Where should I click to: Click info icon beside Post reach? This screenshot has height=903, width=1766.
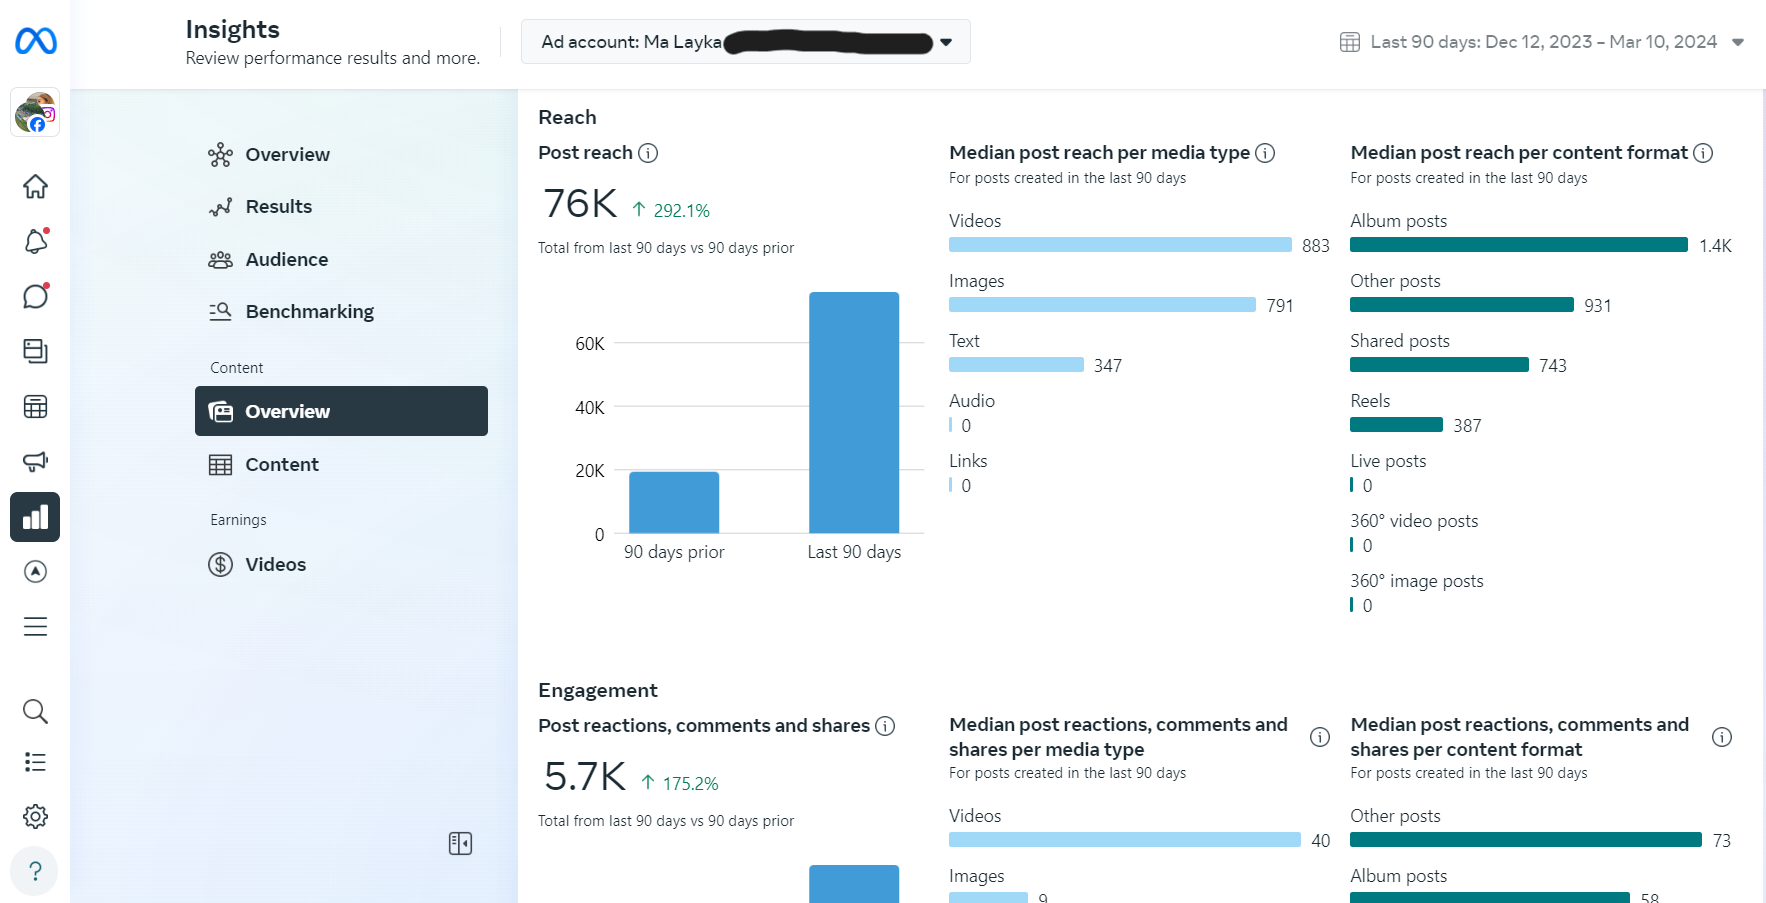click(x=648, y=153)
